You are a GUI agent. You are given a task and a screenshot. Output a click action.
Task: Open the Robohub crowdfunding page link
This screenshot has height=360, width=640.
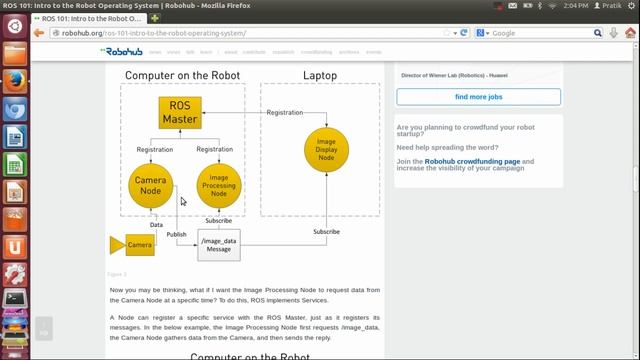tap(472, 161)
